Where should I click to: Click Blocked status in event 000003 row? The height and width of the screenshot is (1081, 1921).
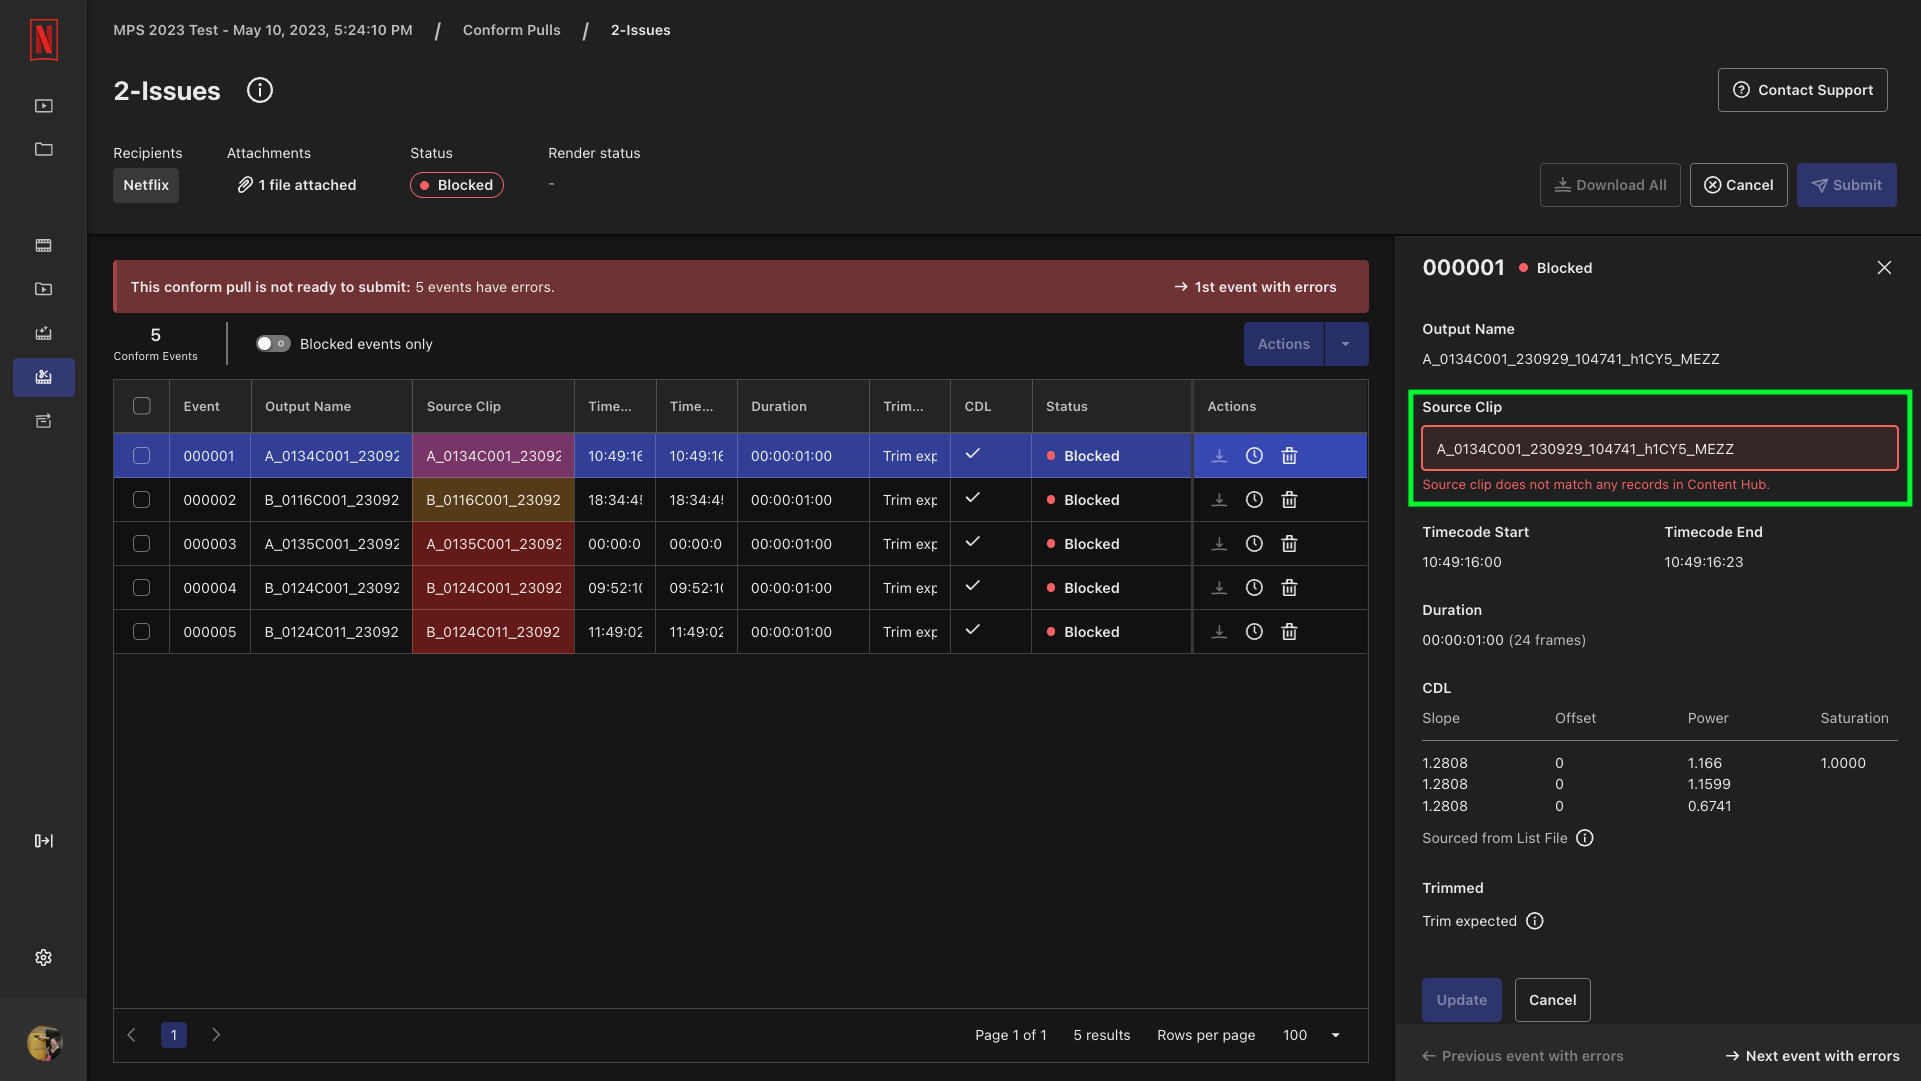(x=1083, y=544)
